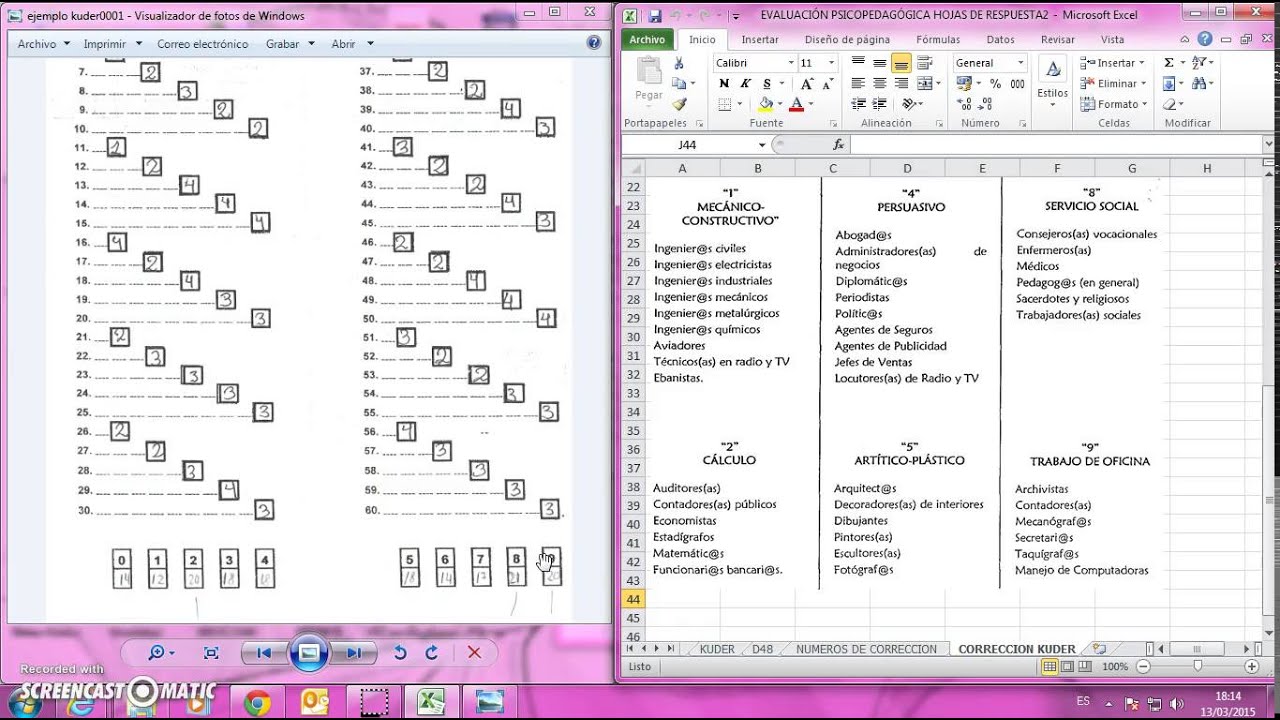Click the increase indent icon
This screenshot has width=1280, height=720.
pyautogui.click(x=879, y=104)
